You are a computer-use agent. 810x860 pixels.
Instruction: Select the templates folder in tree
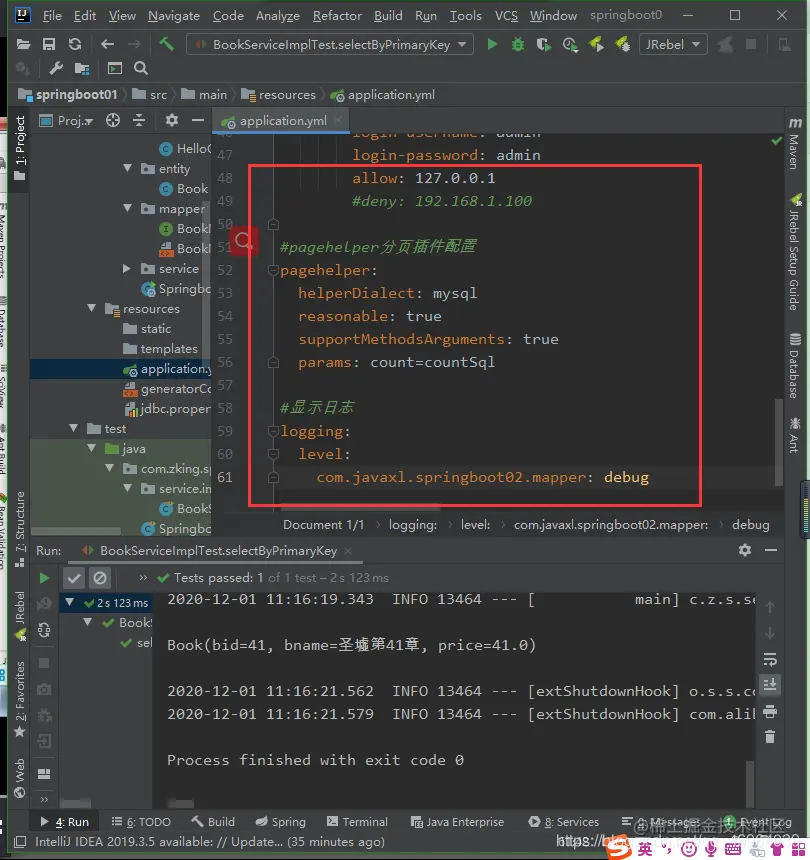point(160,348)
